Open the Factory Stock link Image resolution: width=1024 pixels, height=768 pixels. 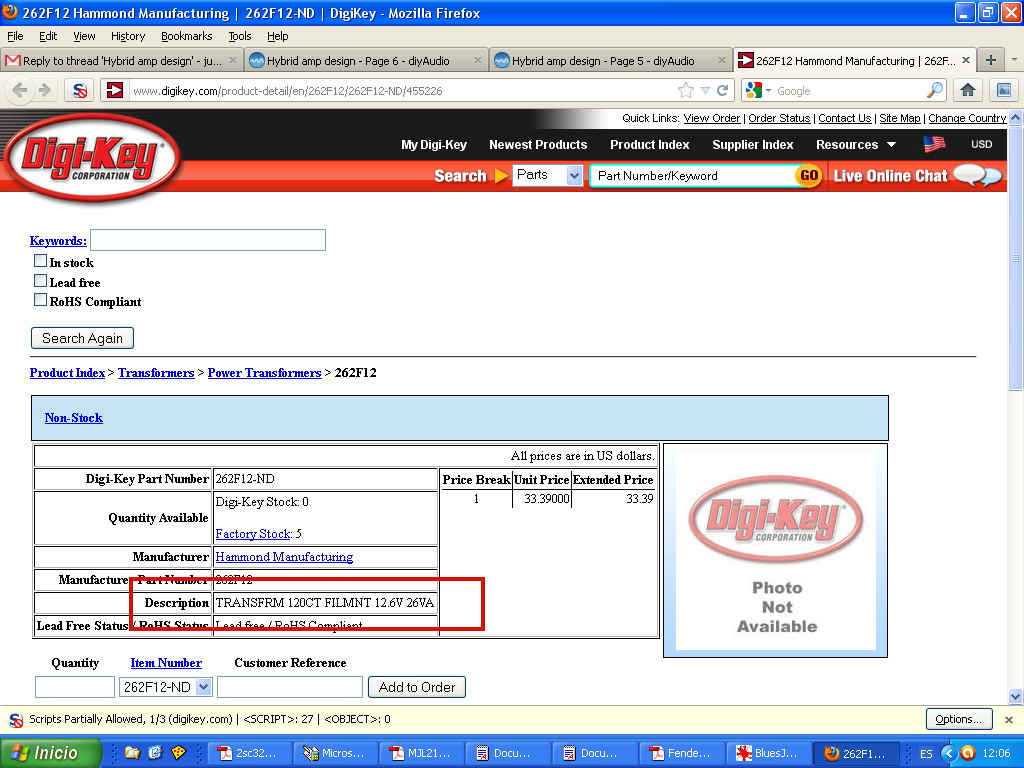253,534
